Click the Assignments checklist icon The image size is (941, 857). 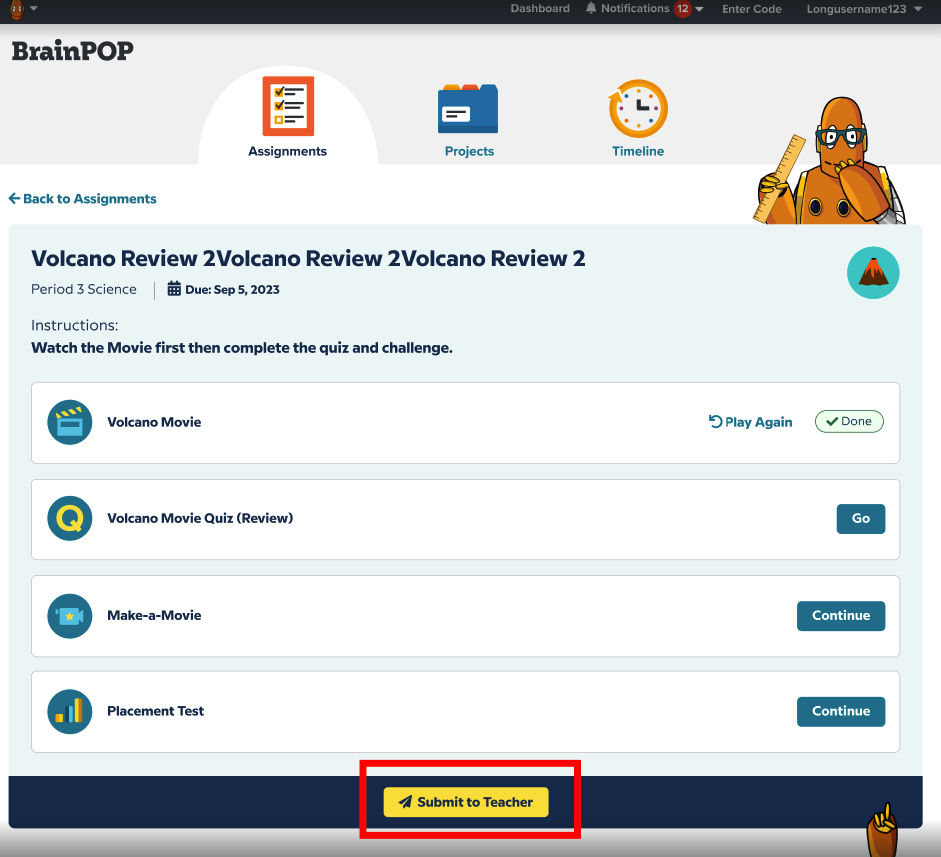288,106
